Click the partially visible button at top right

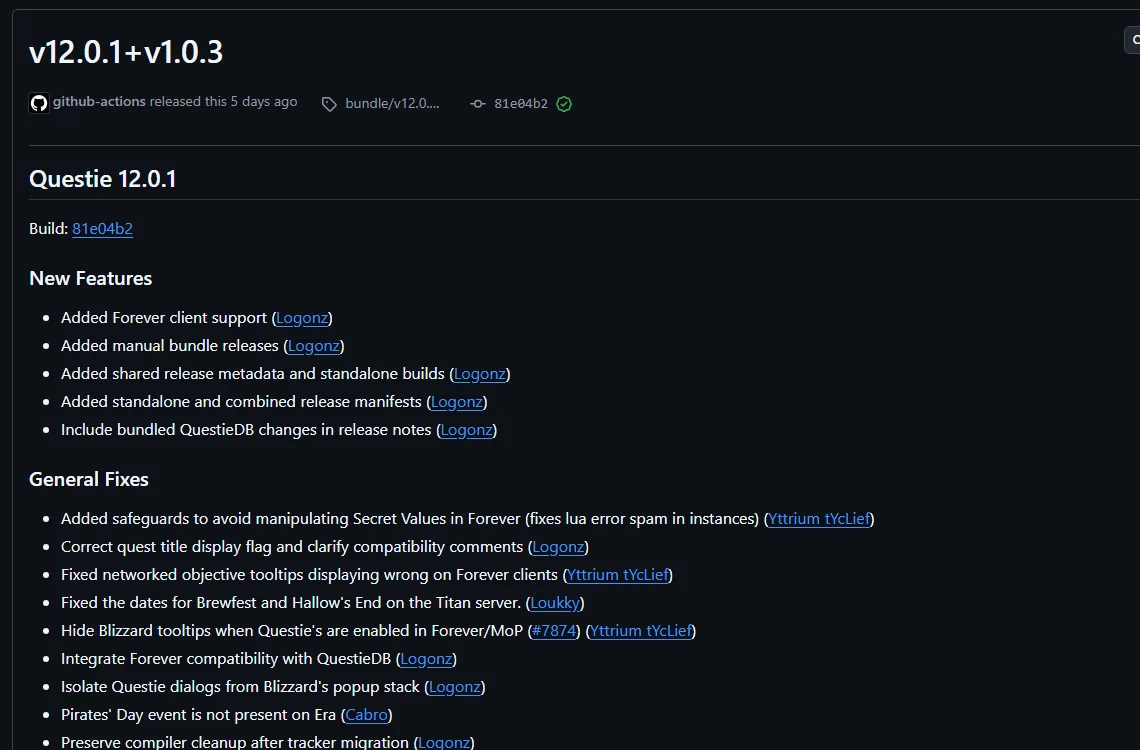(x=1132, y=40)
